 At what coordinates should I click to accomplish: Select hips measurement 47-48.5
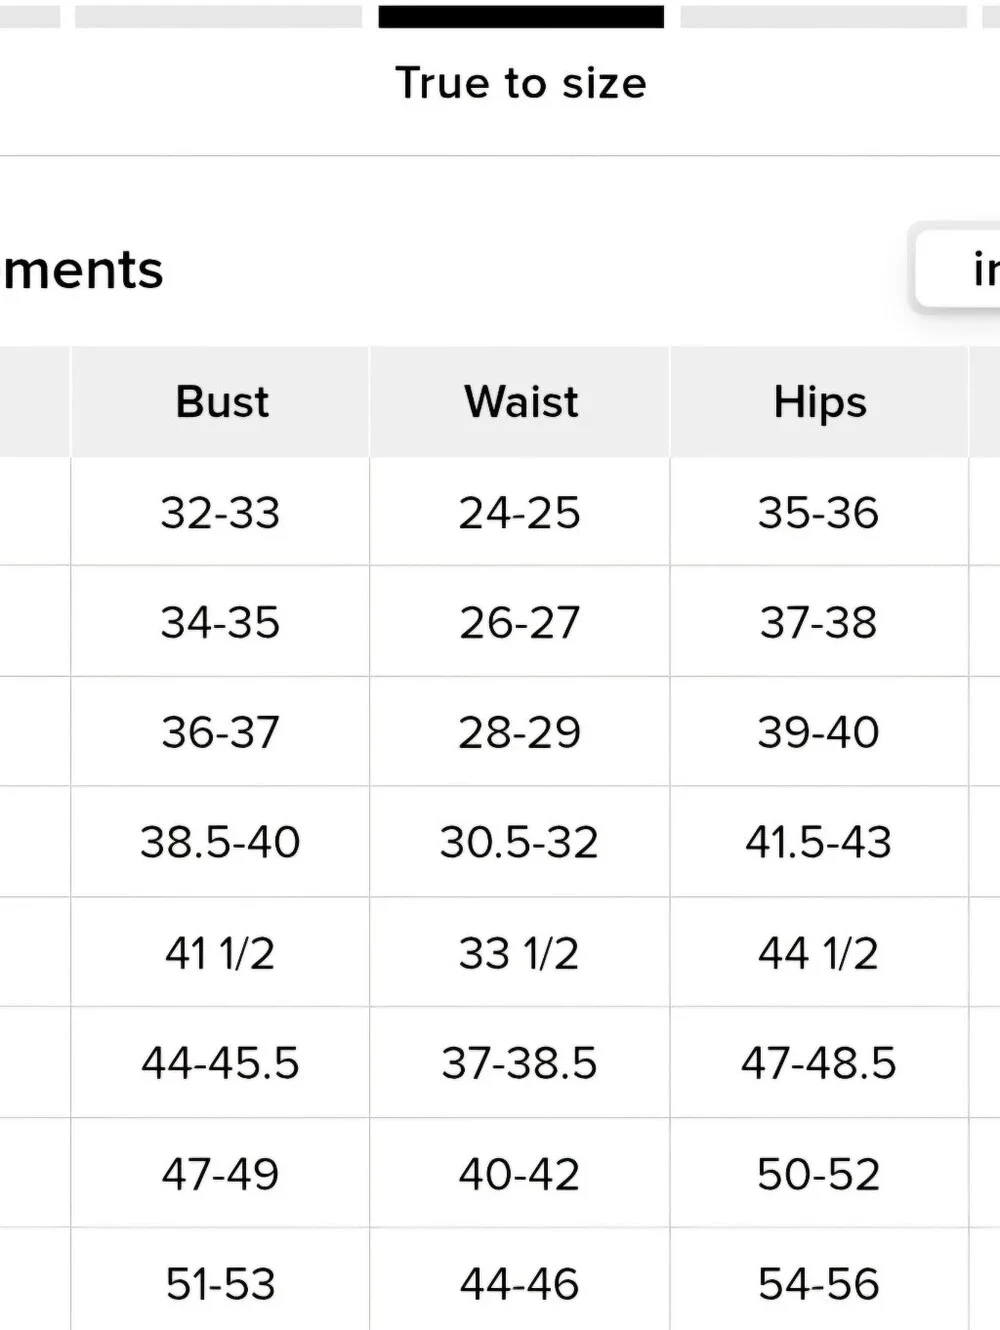[819, 1063]
